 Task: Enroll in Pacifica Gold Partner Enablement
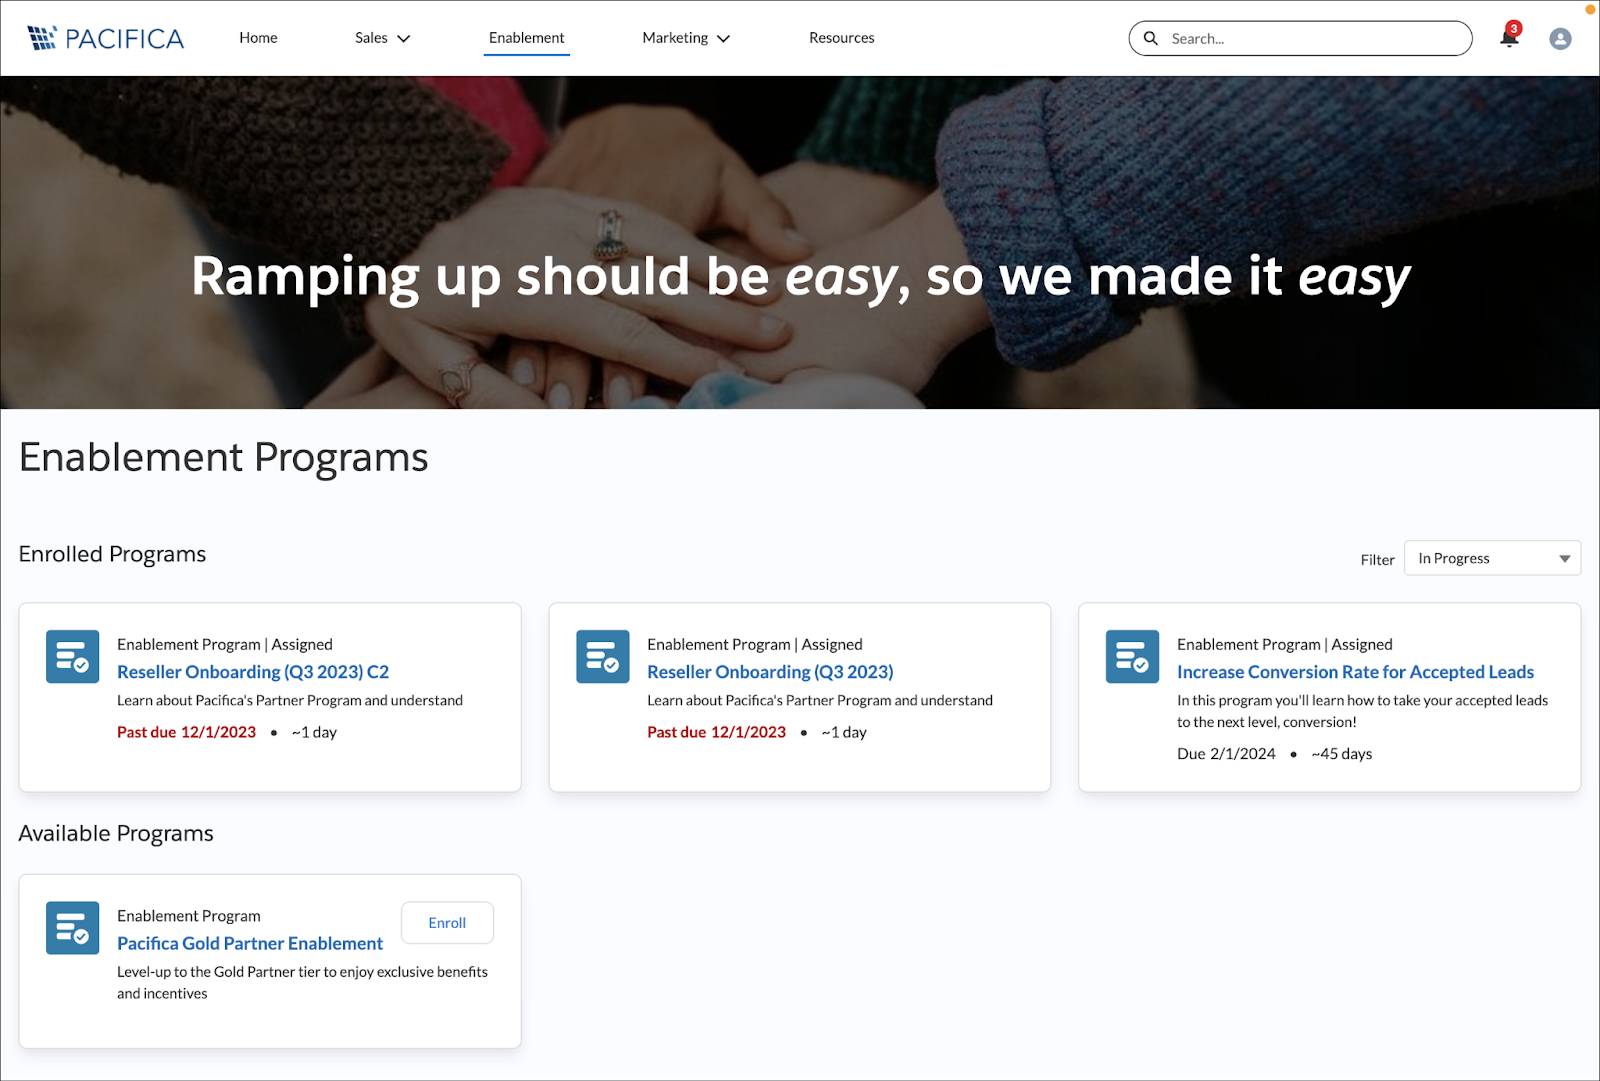(447, 923)
